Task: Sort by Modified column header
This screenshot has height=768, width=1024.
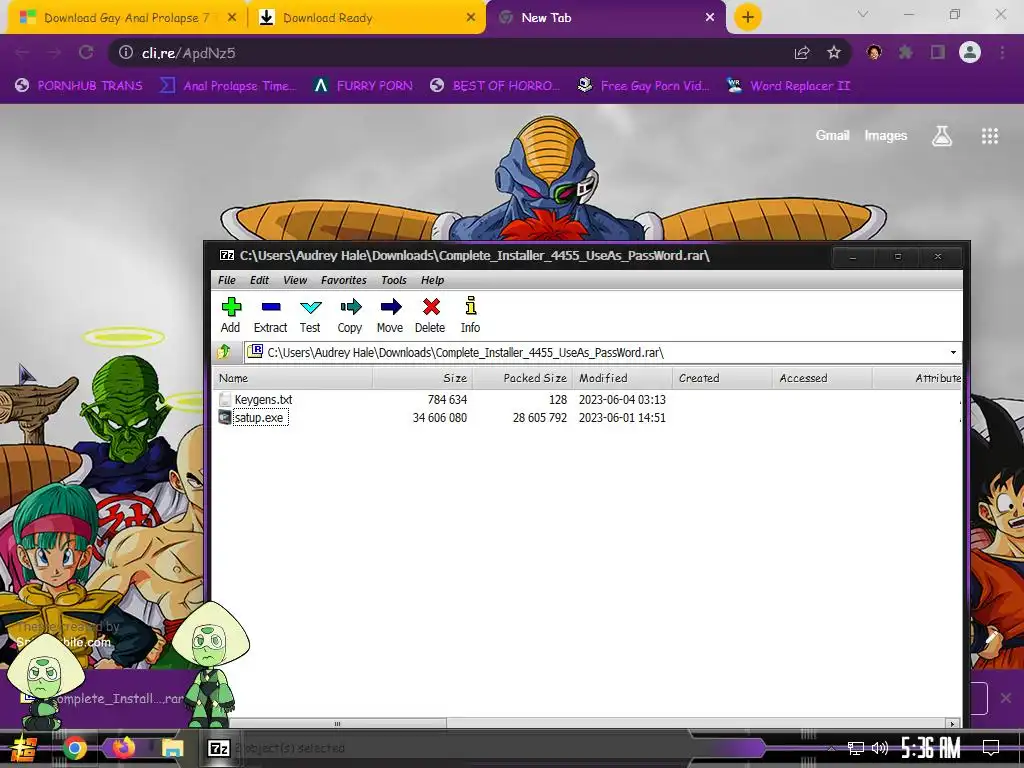Action: (x=622, y=378)
